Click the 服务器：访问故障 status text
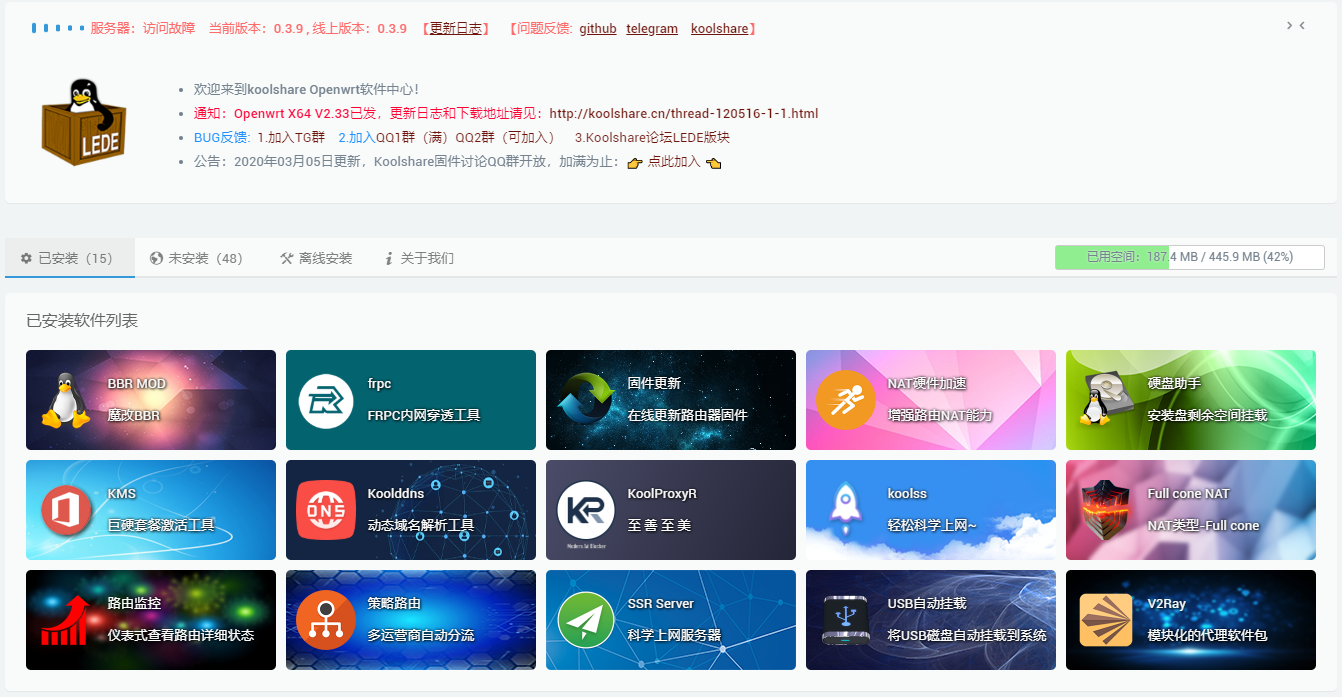 pos(143,29)
